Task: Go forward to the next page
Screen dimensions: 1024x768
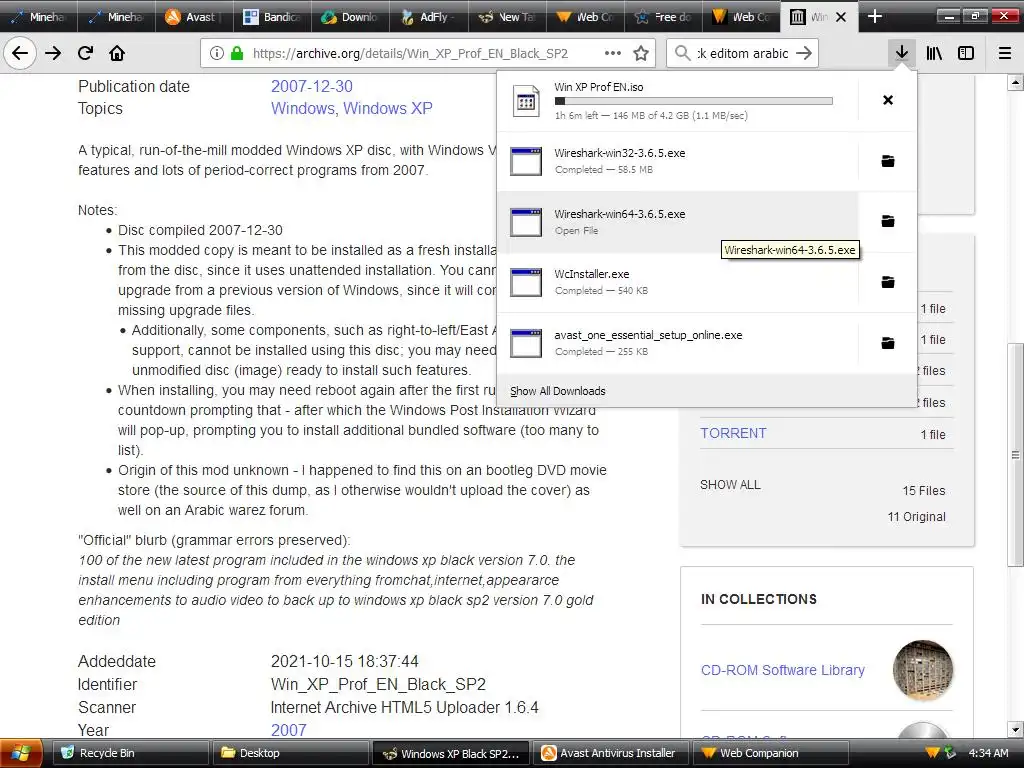Action: click(53, 53)
